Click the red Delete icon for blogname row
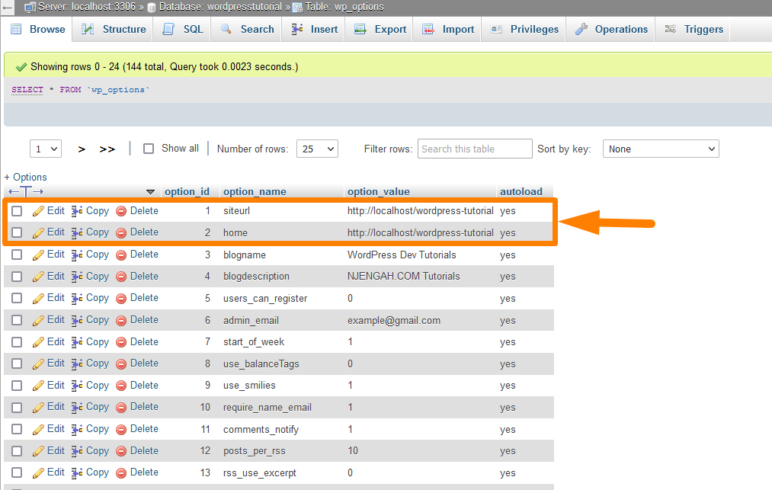772x490 pixels. [x=121, y=255]
